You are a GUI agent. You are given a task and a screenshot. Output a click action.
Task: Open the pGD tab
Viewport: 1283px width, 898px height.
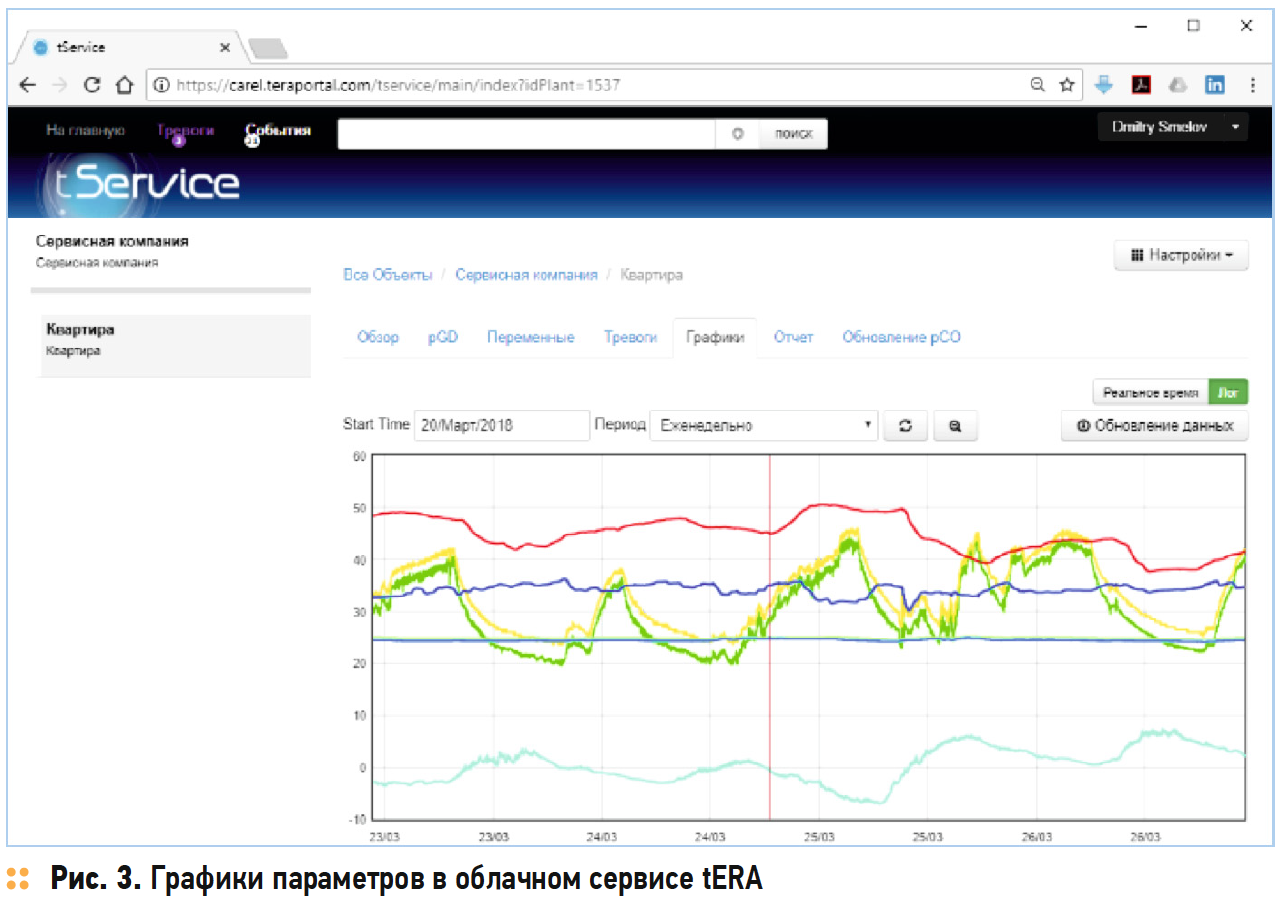(x=443, y=338)
